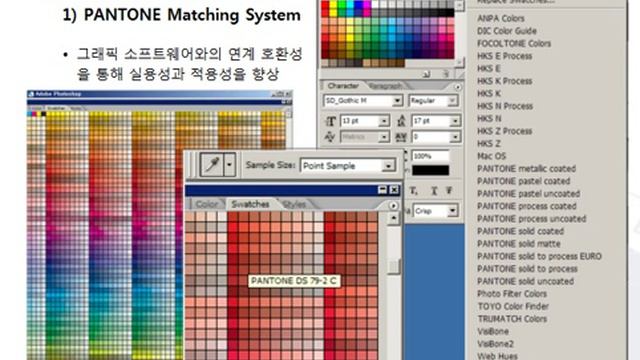Toggle the underline T style button
This screenshot has height=360, width=640.
(x=433, y=191)
